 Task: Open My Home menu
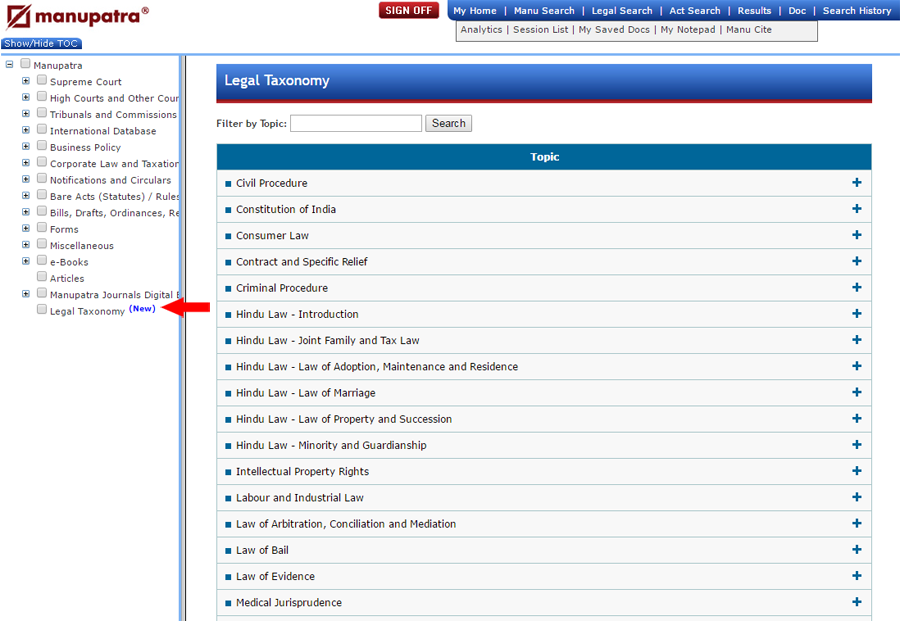tap(475, 11)
